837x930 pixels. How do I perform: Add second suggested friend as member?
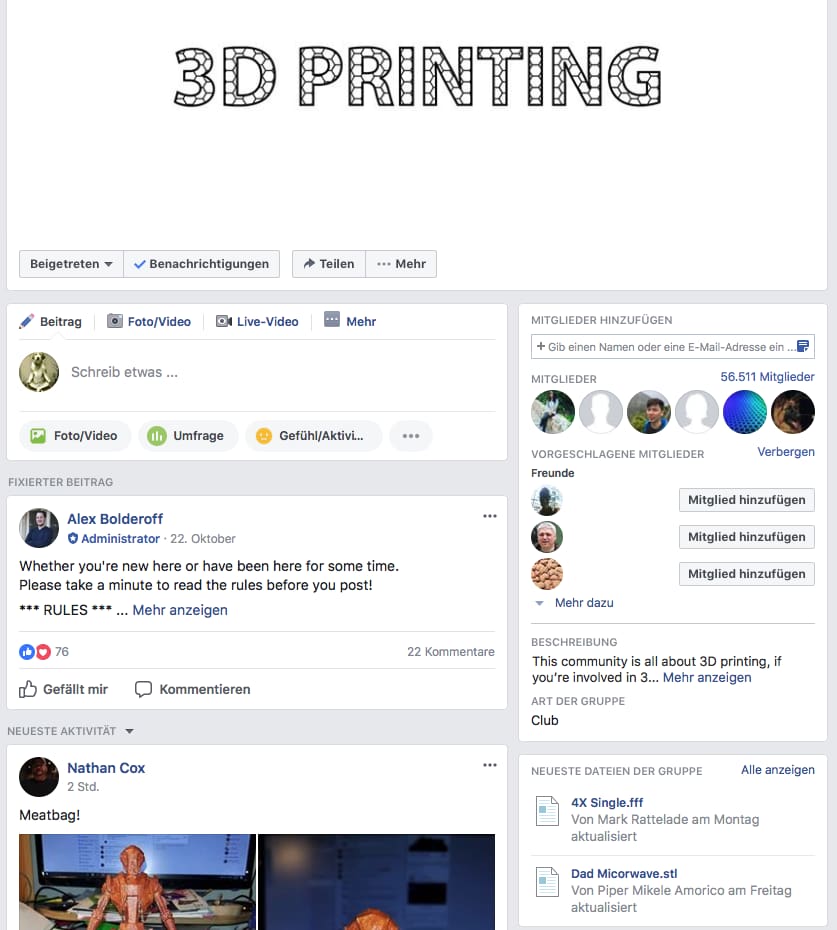pos(747,537)
